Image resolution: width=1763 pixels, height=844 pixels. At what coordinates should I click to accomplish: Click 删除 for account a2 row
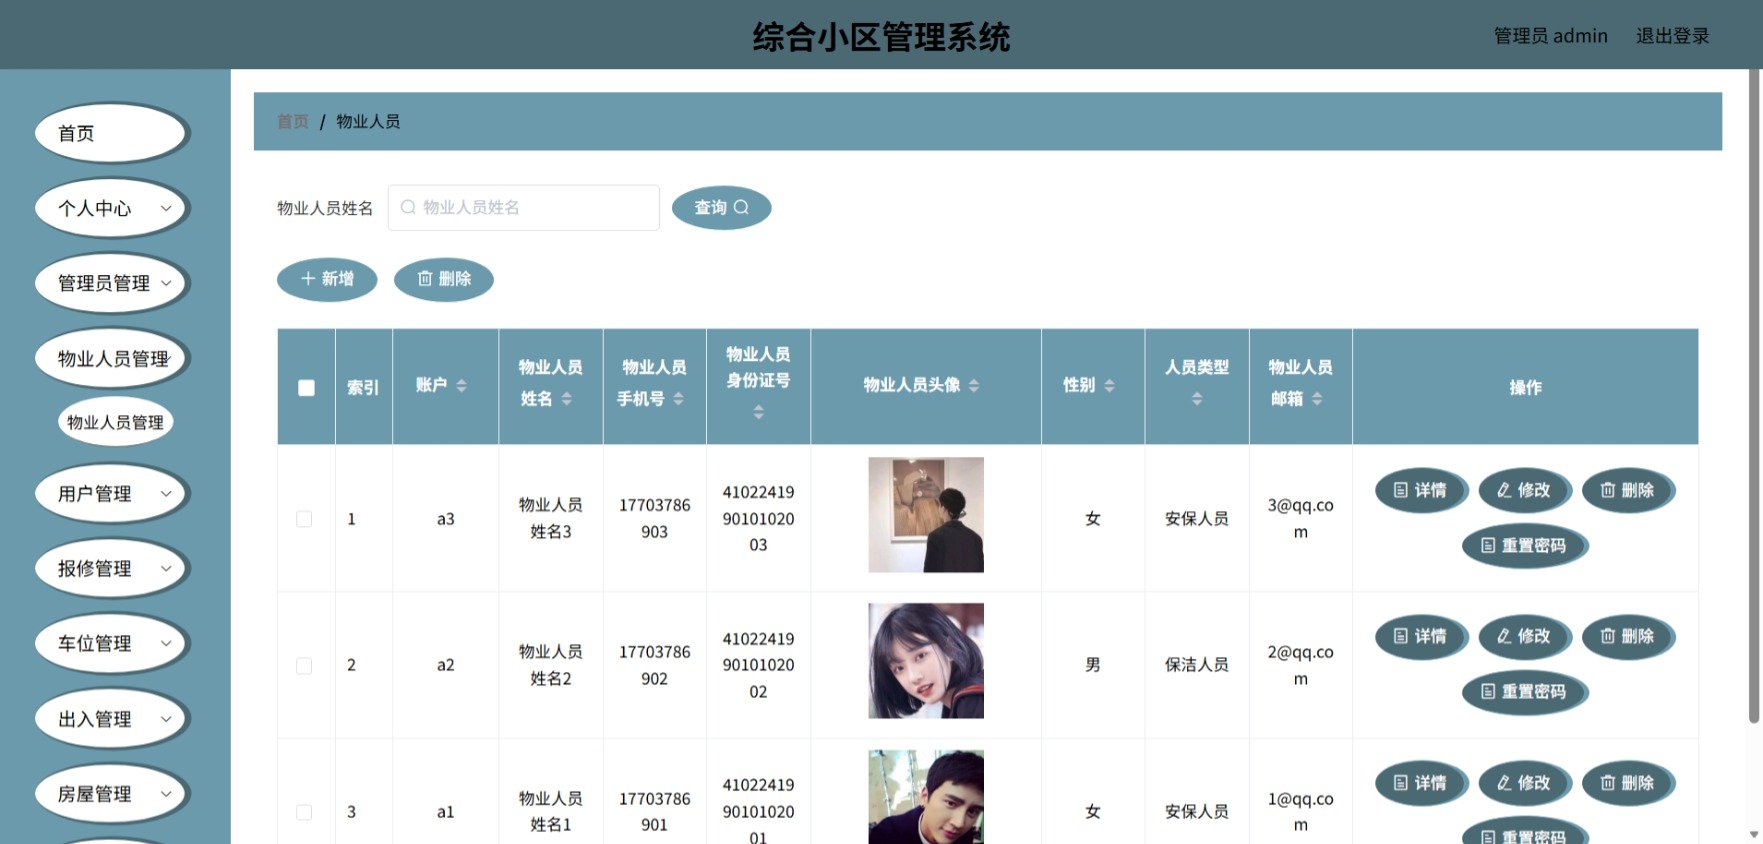(1627, 636)
